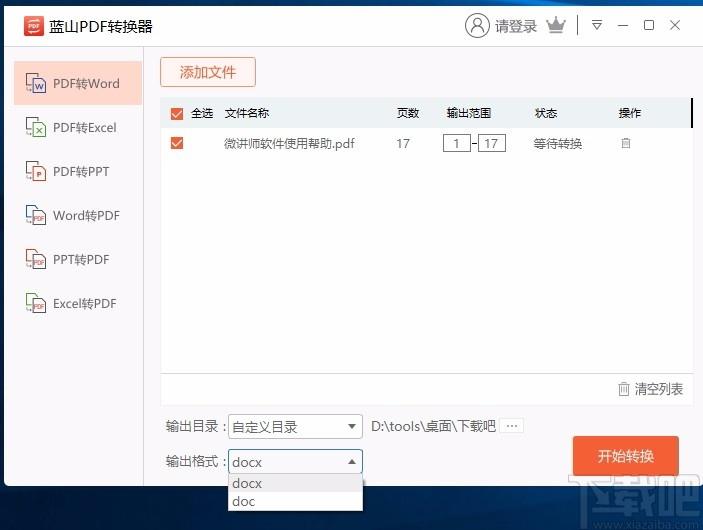The image size is (703, 530).
Task: Click the Excel转PDF icon in sidebar
Action: pyautogui.click(x=36, y=303)
